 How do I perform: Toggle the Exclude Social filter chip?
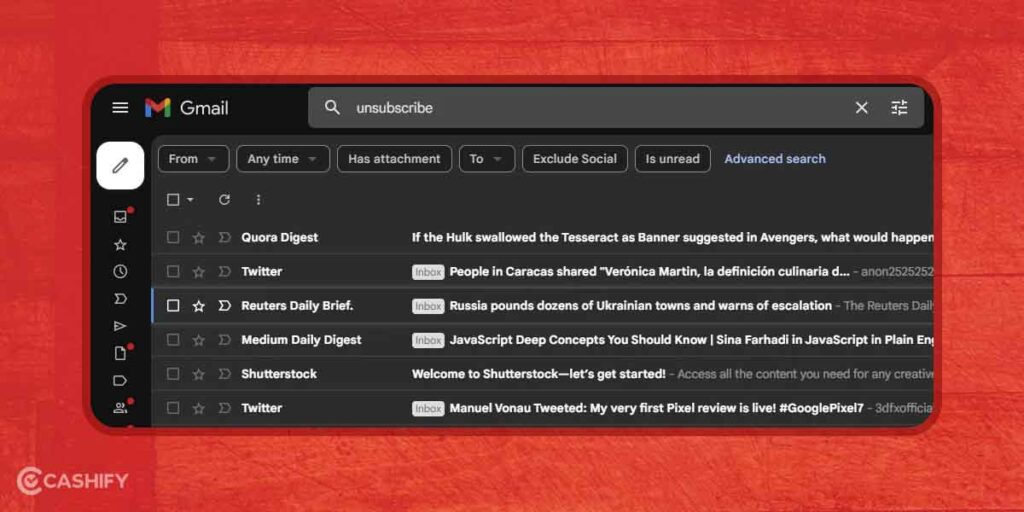click(575, 159)
